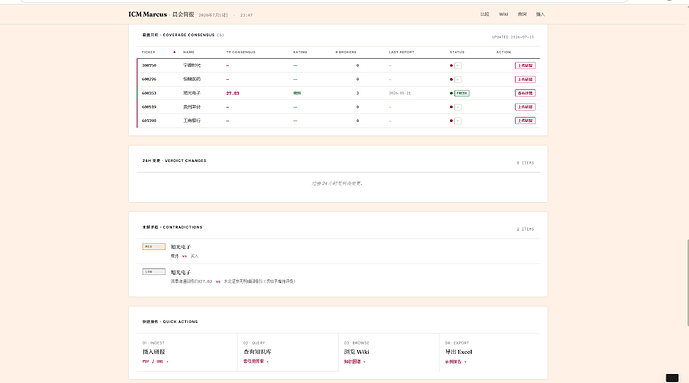Click the action button for ticker 600276

pyautogui.click(x=525, y=79)
